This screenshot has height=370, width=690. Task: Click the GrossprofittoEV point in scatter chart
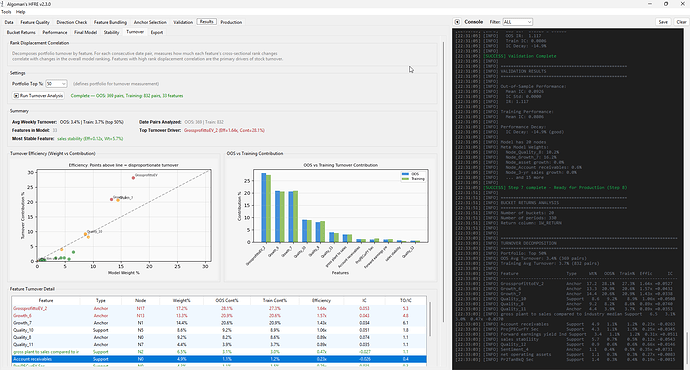click(133, 178)
